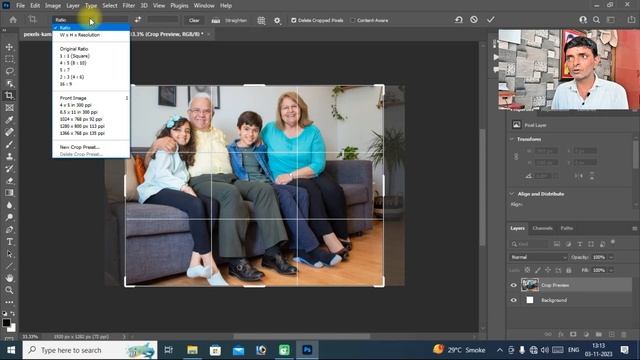The height and width of the screenshot is (360, 640).
Task: Swap width and height crop values
Action: (x=138, y=20)
